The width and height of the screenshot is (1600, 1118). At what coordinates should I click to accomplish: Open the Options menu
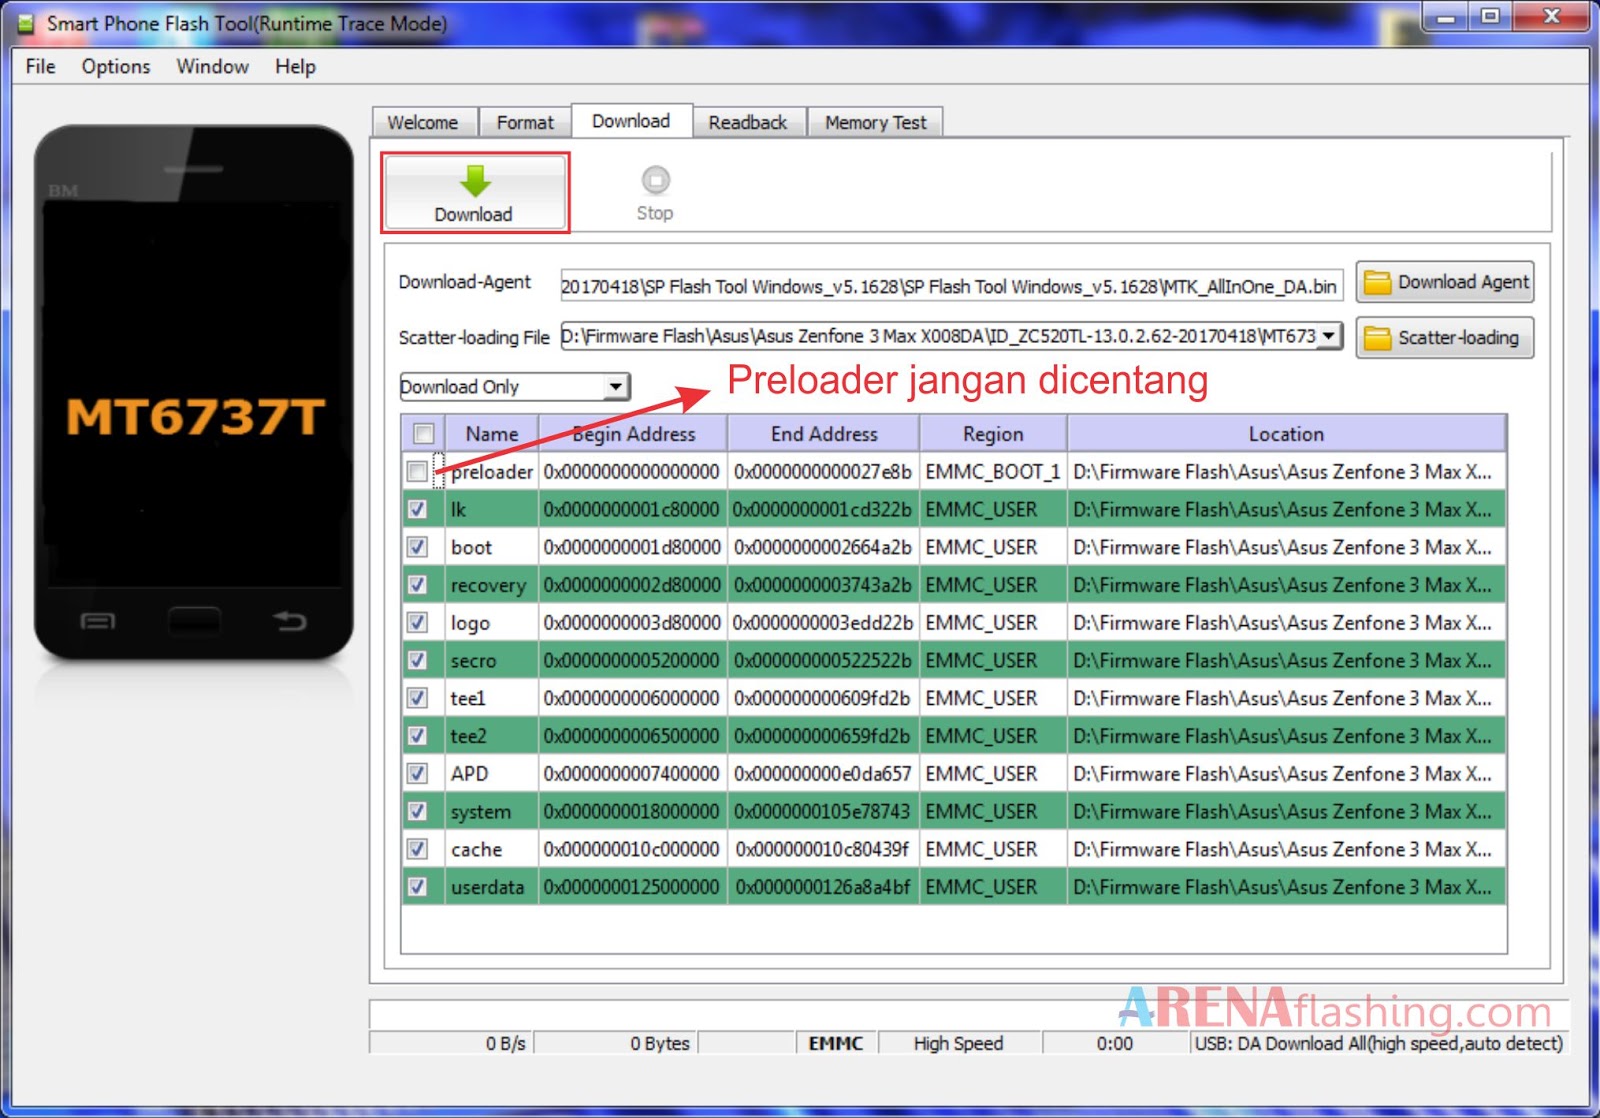pyautogui.click(x=115, y=66)
